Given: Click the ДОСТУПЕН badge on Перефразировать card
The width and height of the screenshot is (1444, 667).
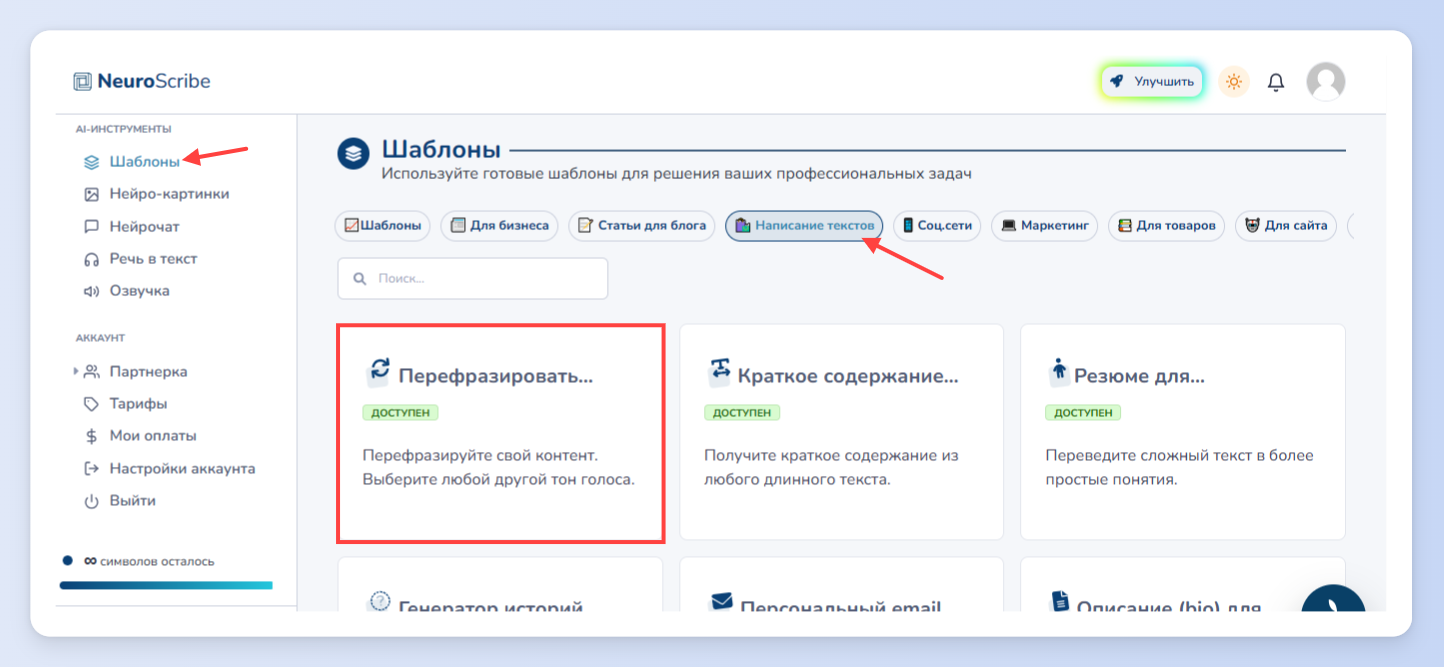Looking at the screenshot, I should tap(400, 412).
